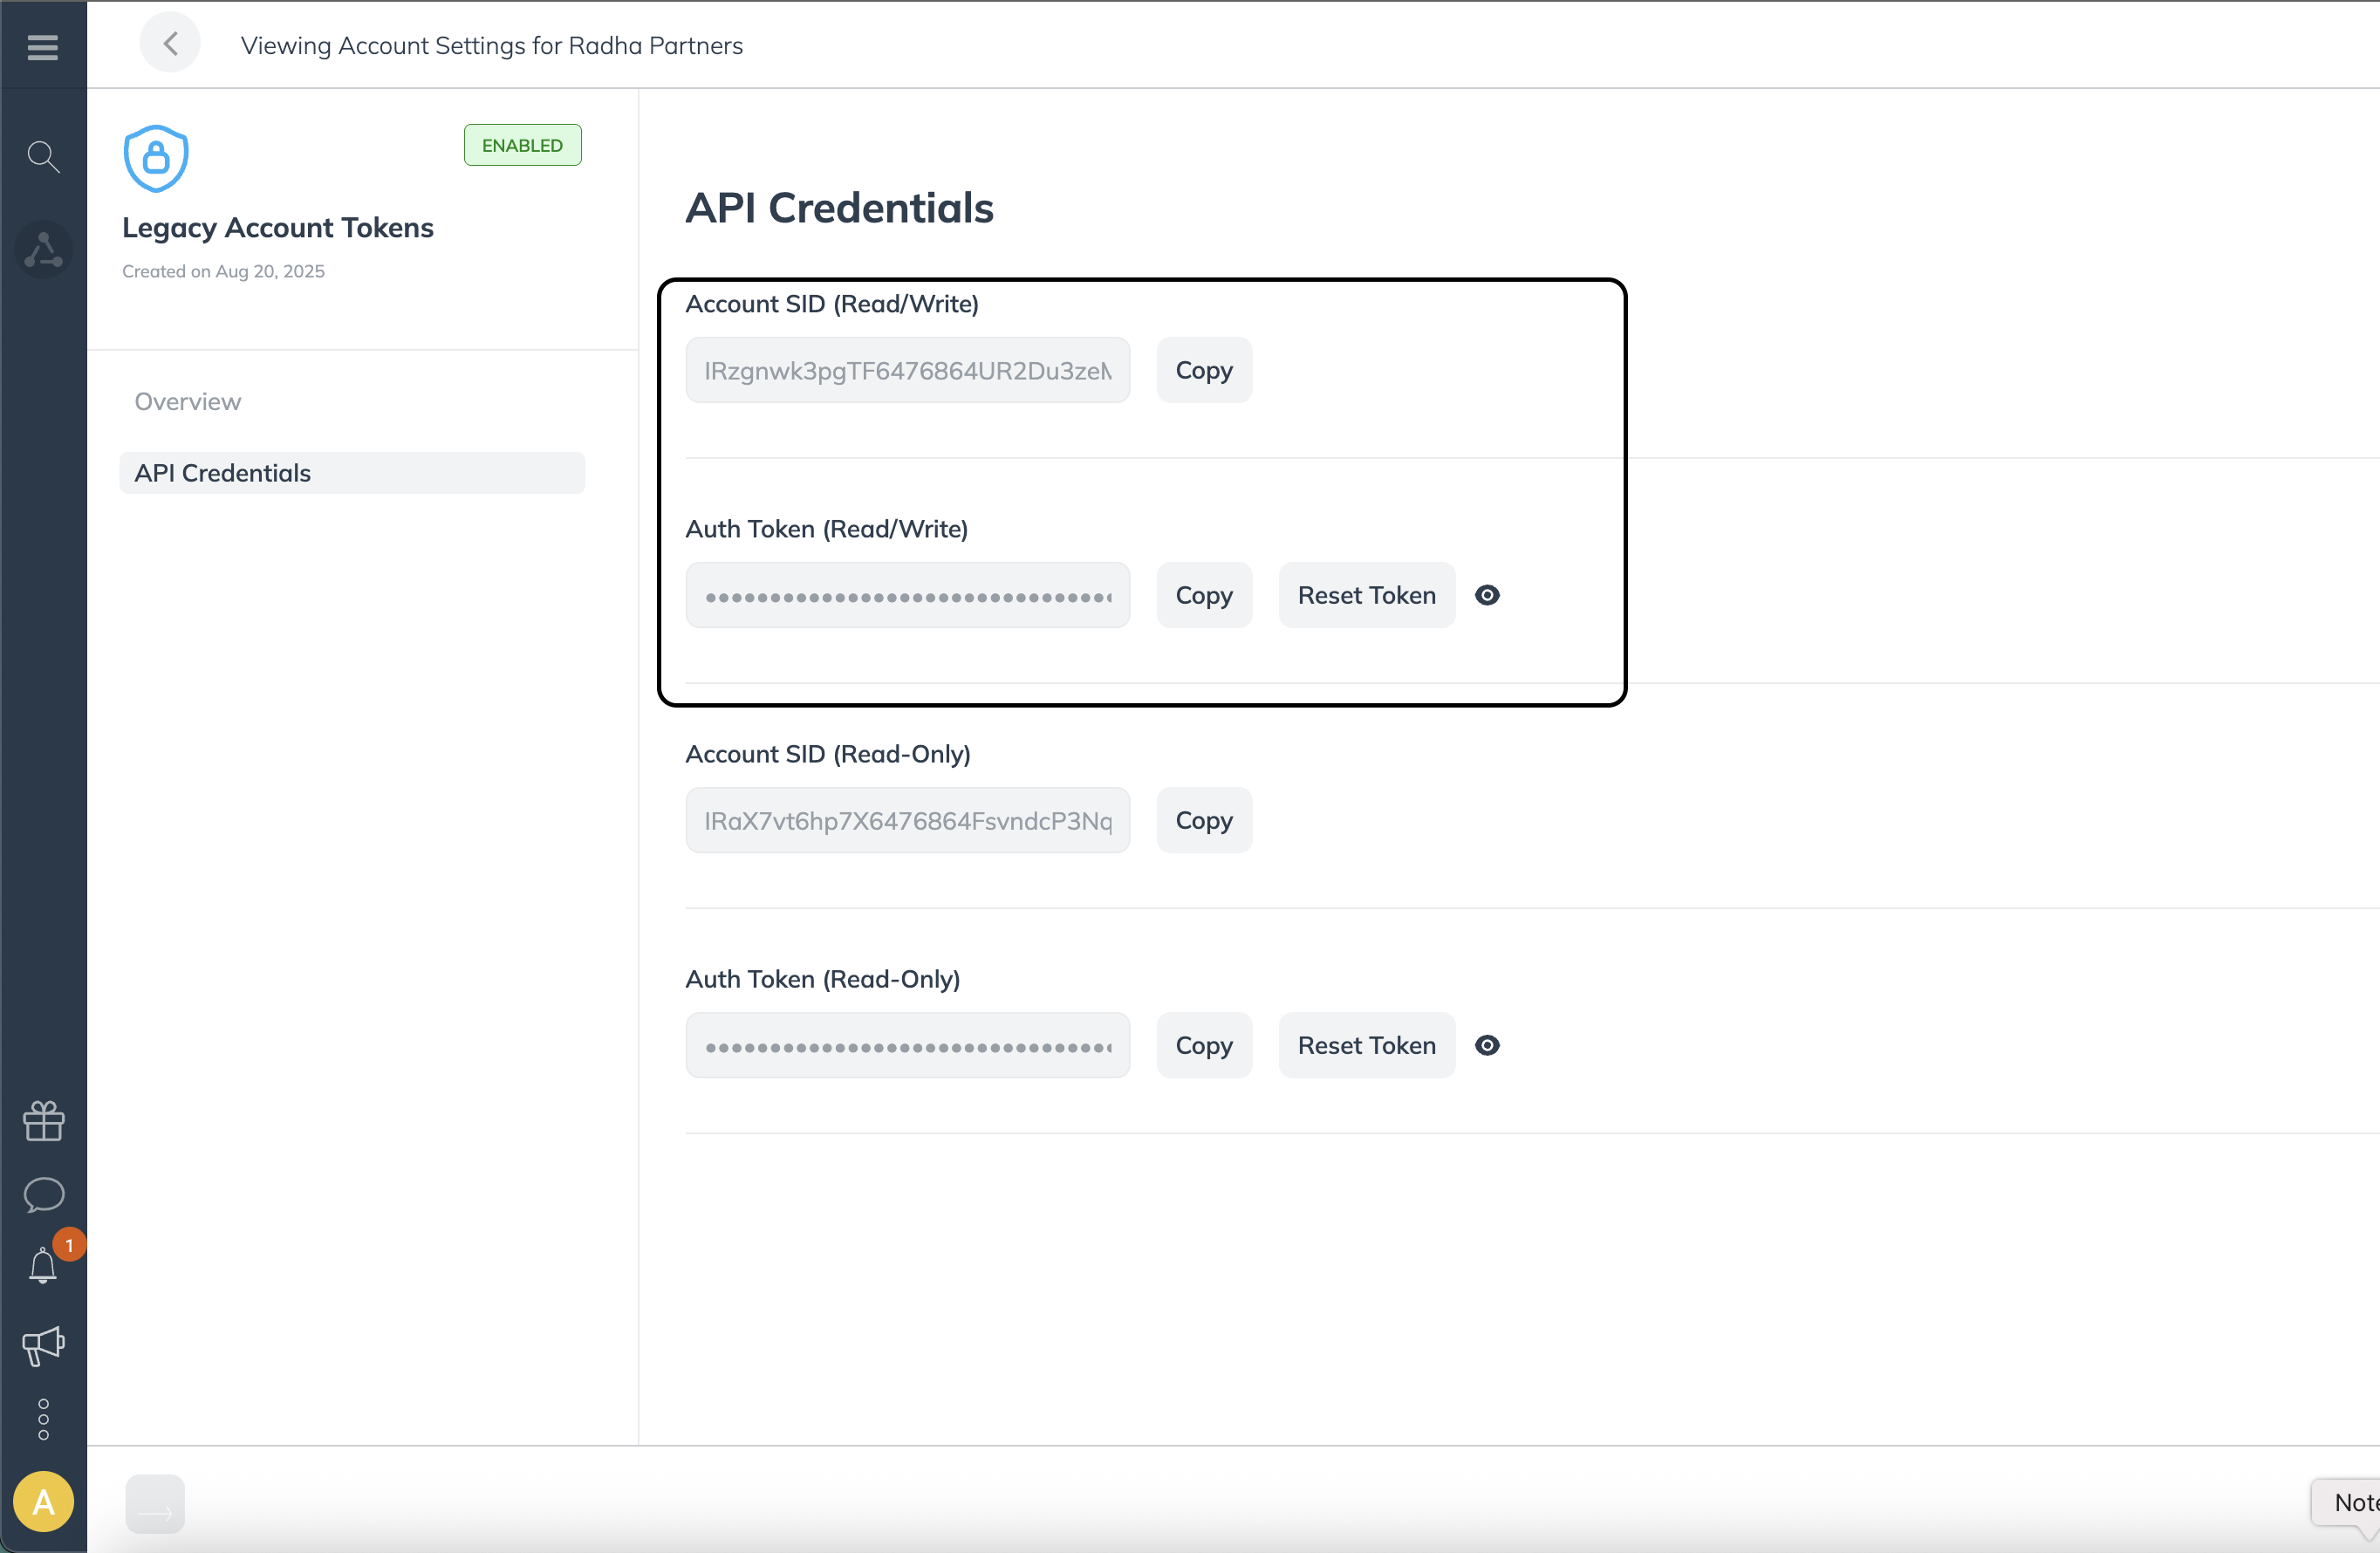Click the Read-Only Account SID field

[907, 820]
